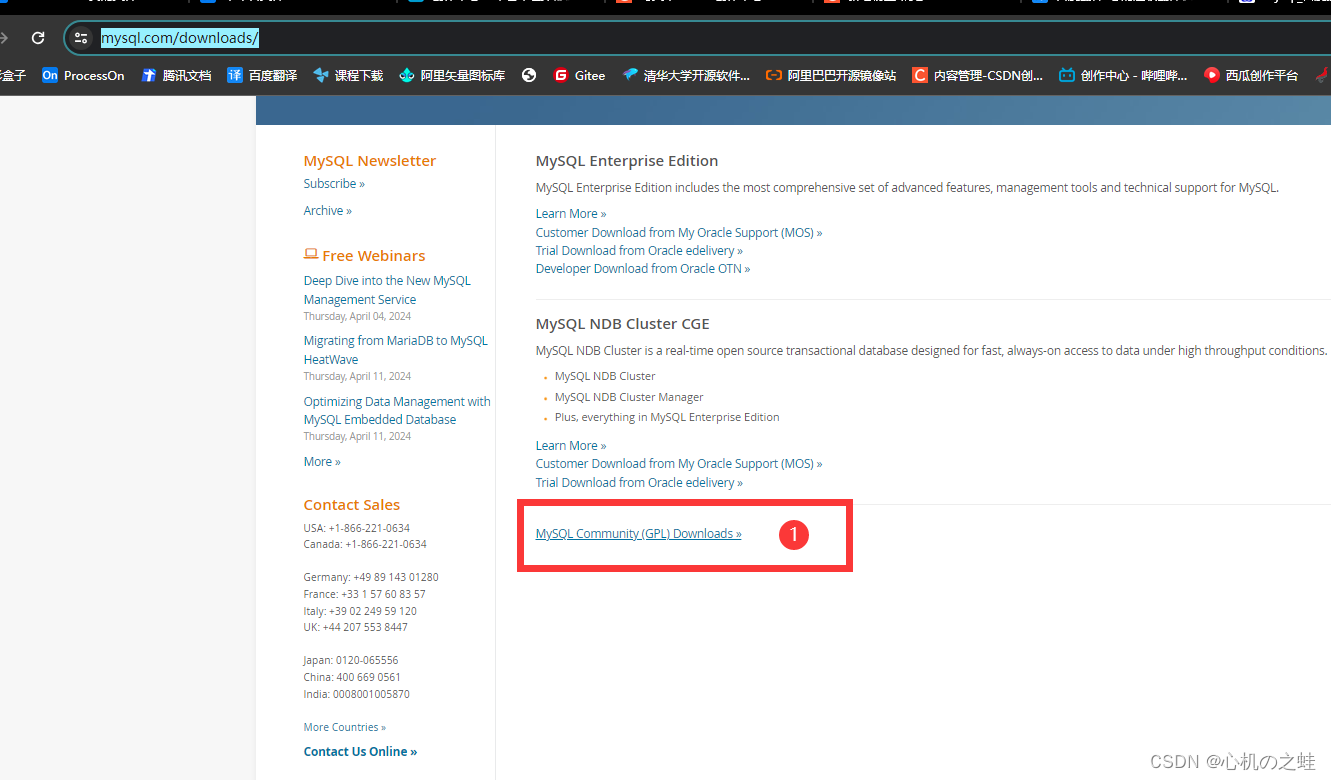Screen dimensions: 1331x780
Task: Click the Germany: +49 89 143 01280 number
Action: 371,577
